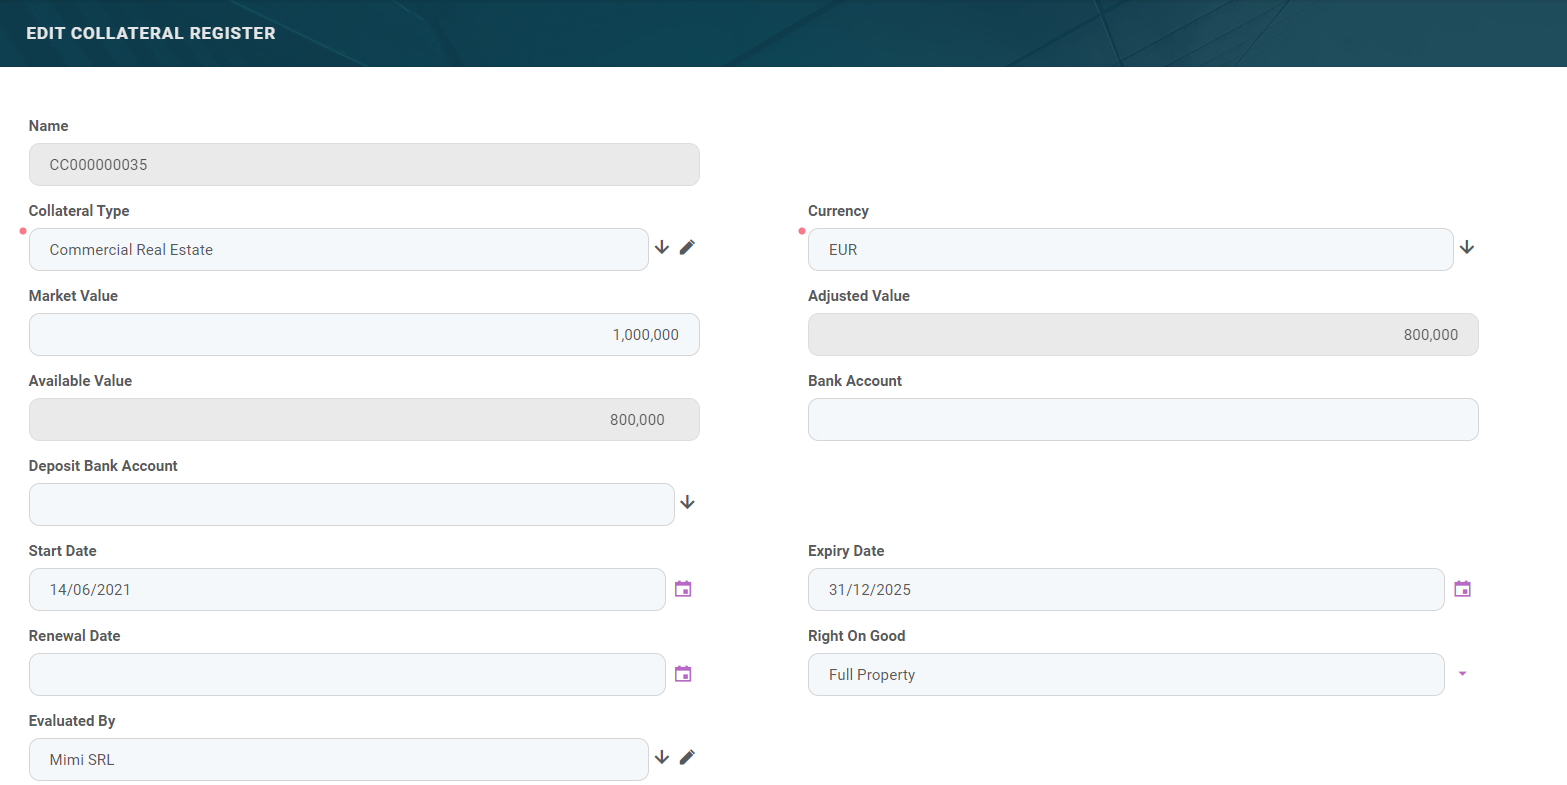Expand the Currency lookup arrow

point(1466,247)
